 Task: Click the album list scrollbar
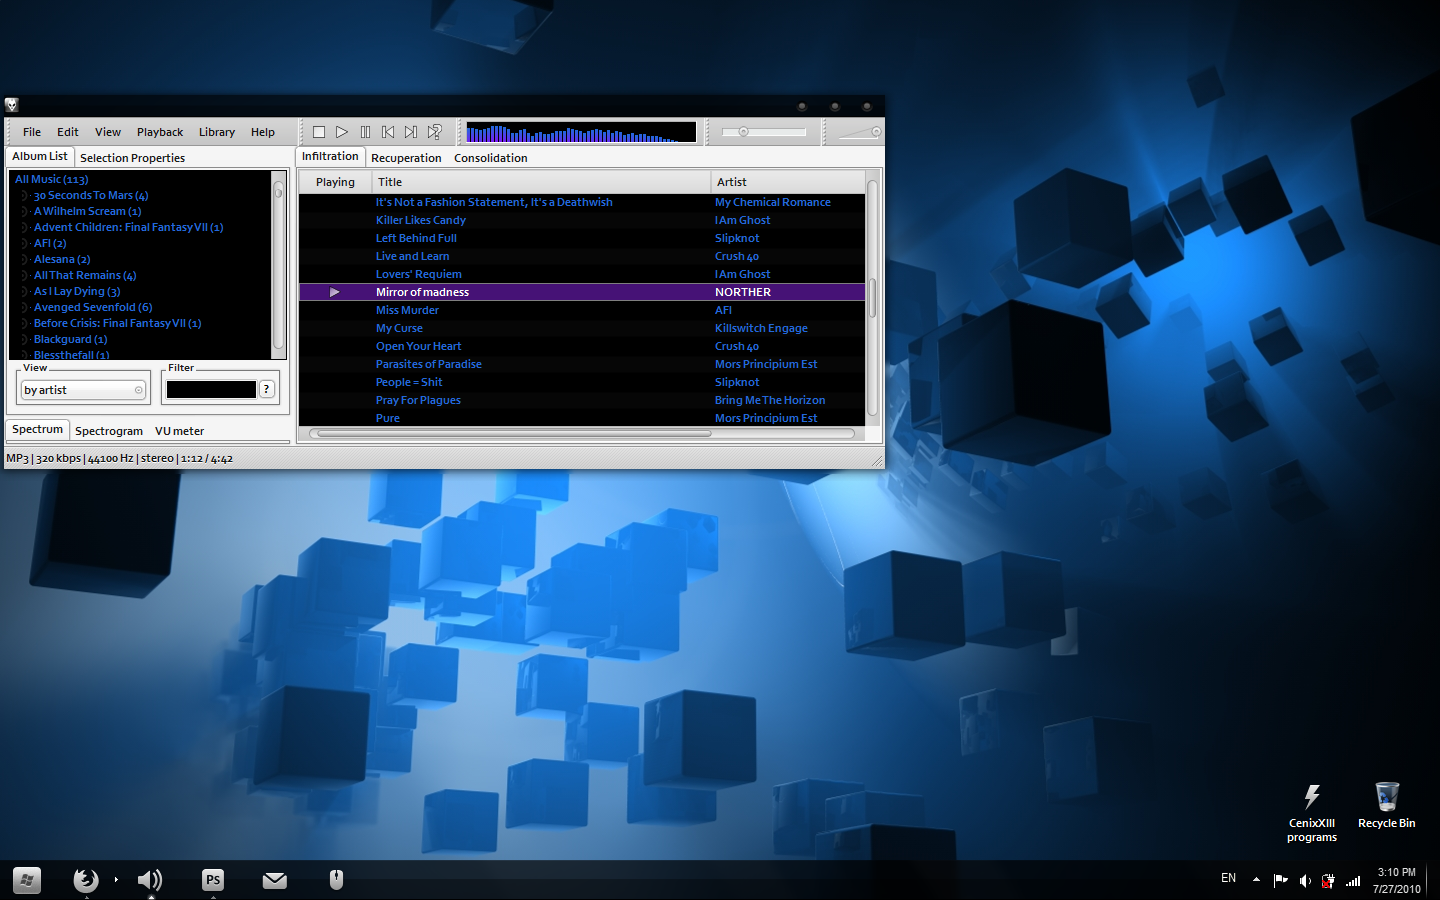(278, 265)
